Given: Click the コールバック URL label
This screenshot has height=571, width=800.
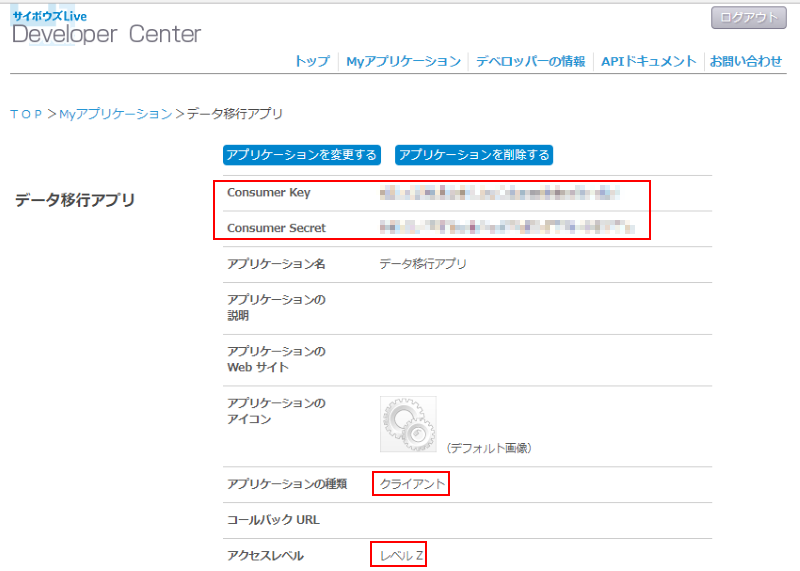Looking at the screenshot, I should pyautogui.click(x=273, y=519).
